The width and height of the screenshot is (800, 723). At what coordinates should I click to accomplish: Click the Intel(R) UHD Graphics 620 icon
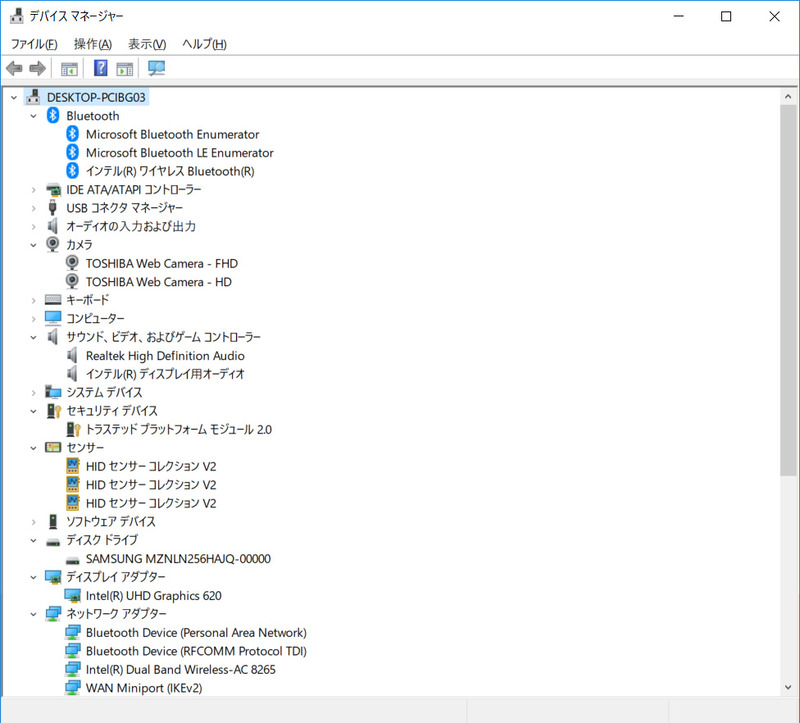point(73,595)
